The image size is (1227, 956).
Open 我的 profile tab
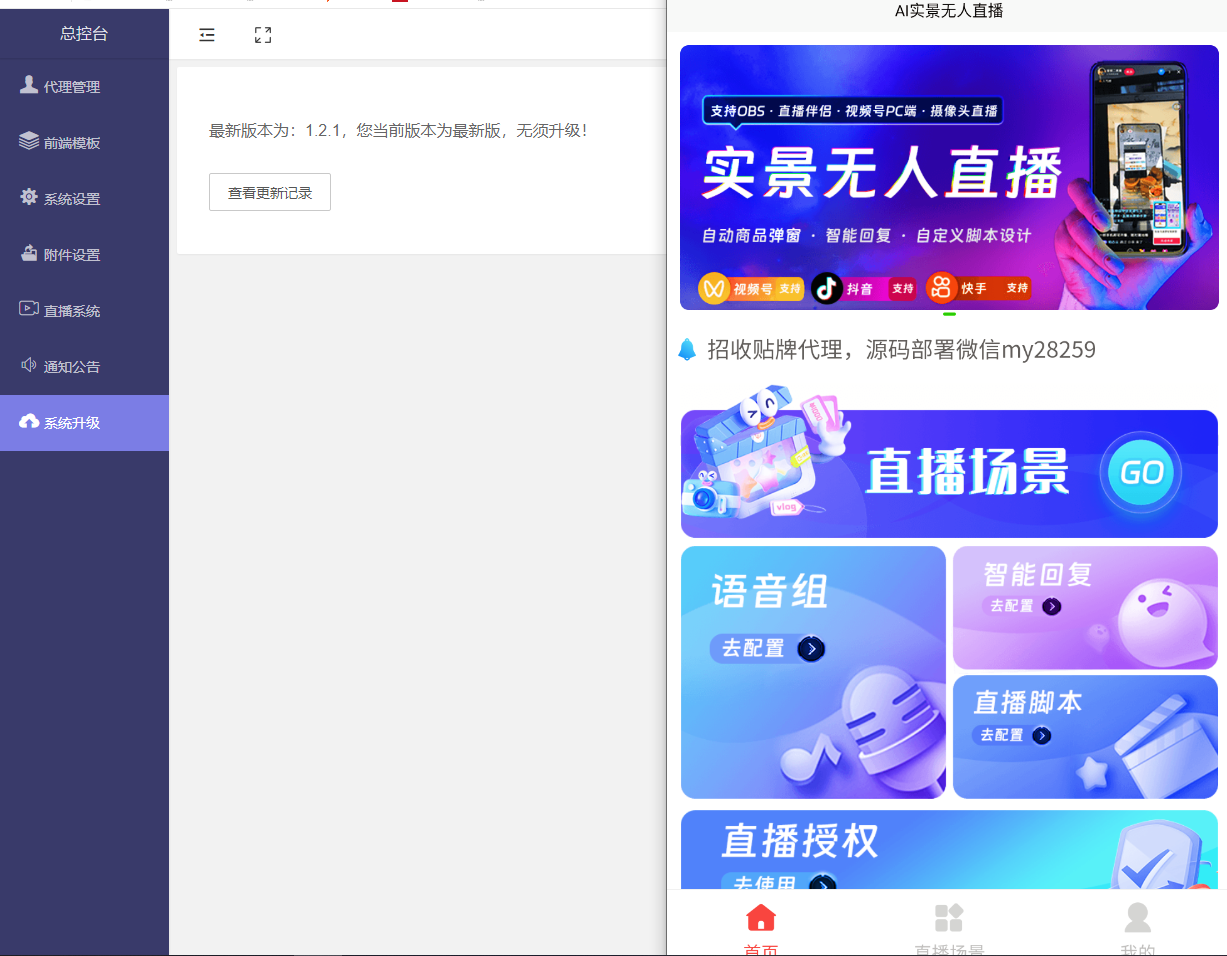(x=1137, y=925)
